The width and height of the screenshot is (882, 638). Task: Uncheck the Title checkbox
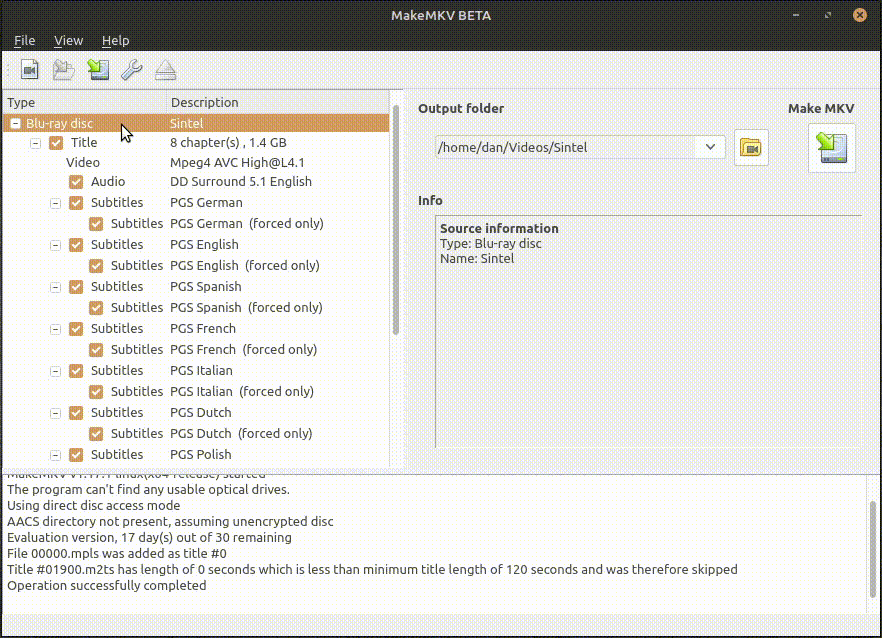tap(56, 143)
